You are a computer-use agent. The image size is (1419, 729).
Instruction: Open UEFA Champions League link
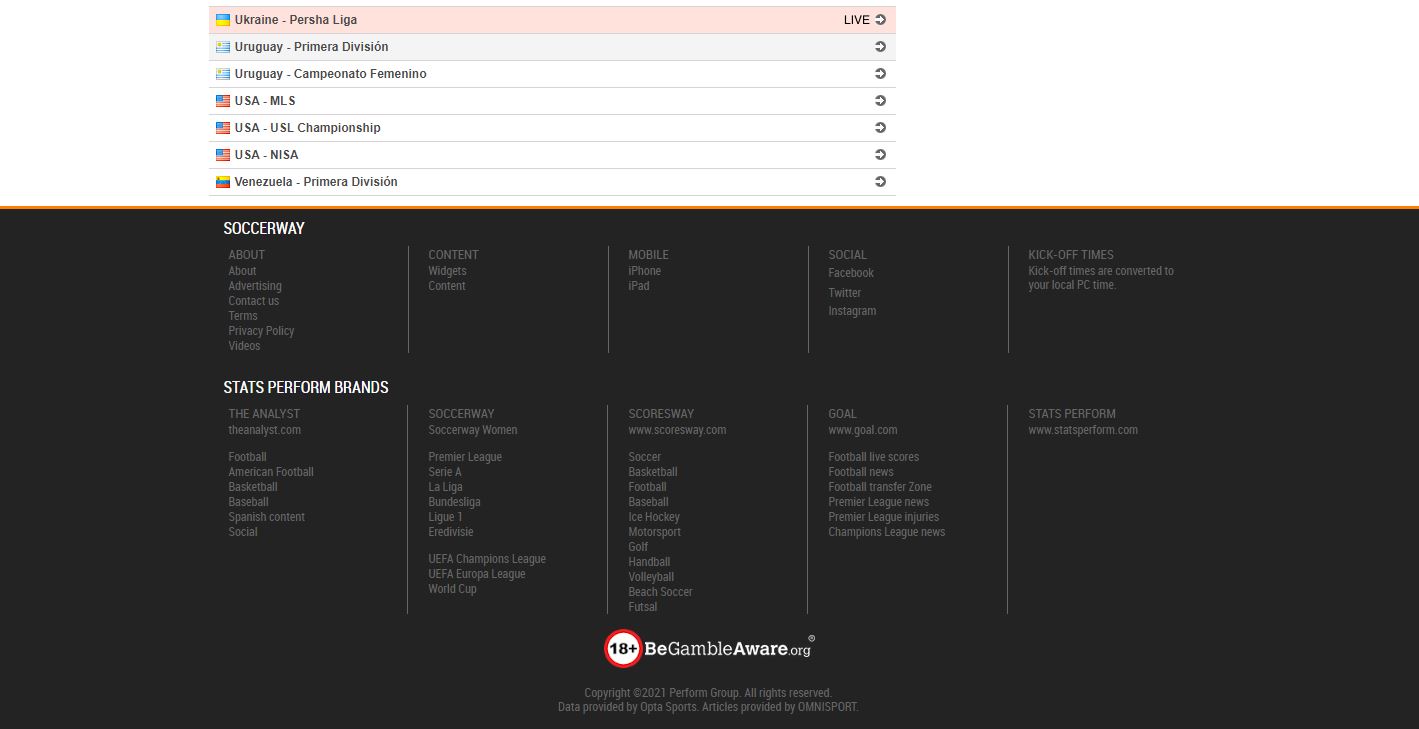(x=487, y=559)
